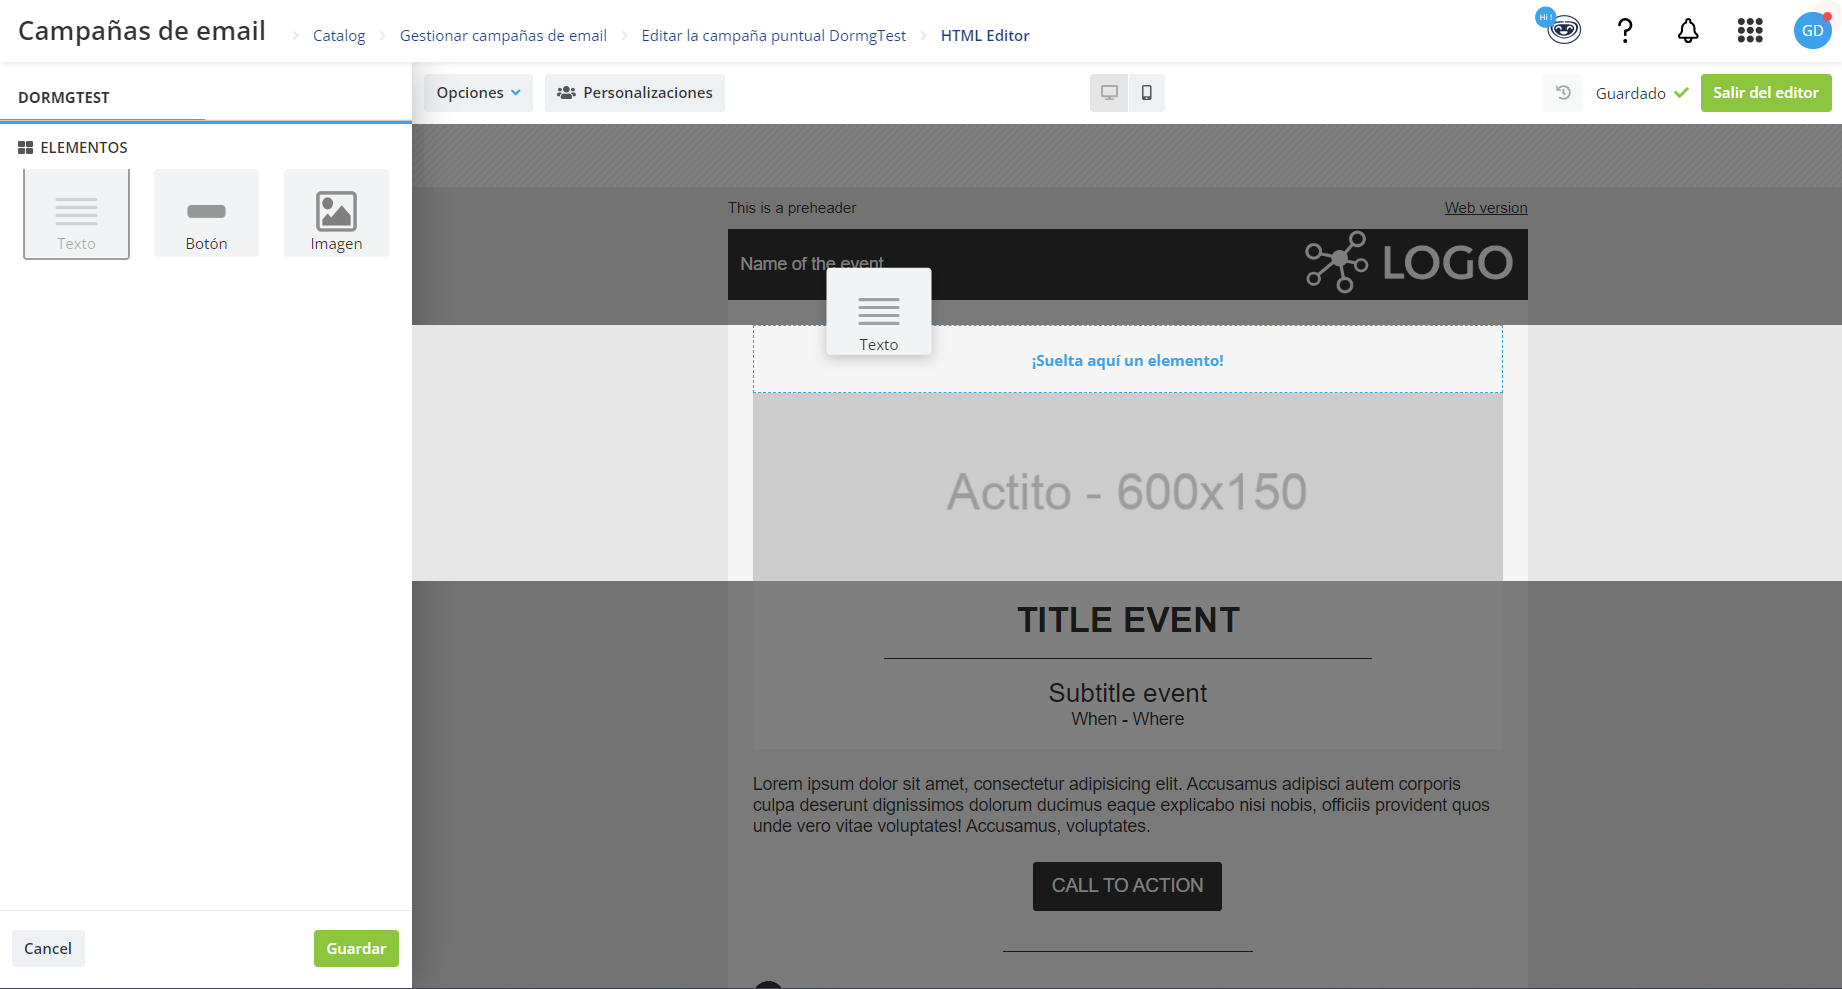This screenshot has height=989, width=1842.
Task: Click the This is a preheader text
Action: click(x=792, y=208)
